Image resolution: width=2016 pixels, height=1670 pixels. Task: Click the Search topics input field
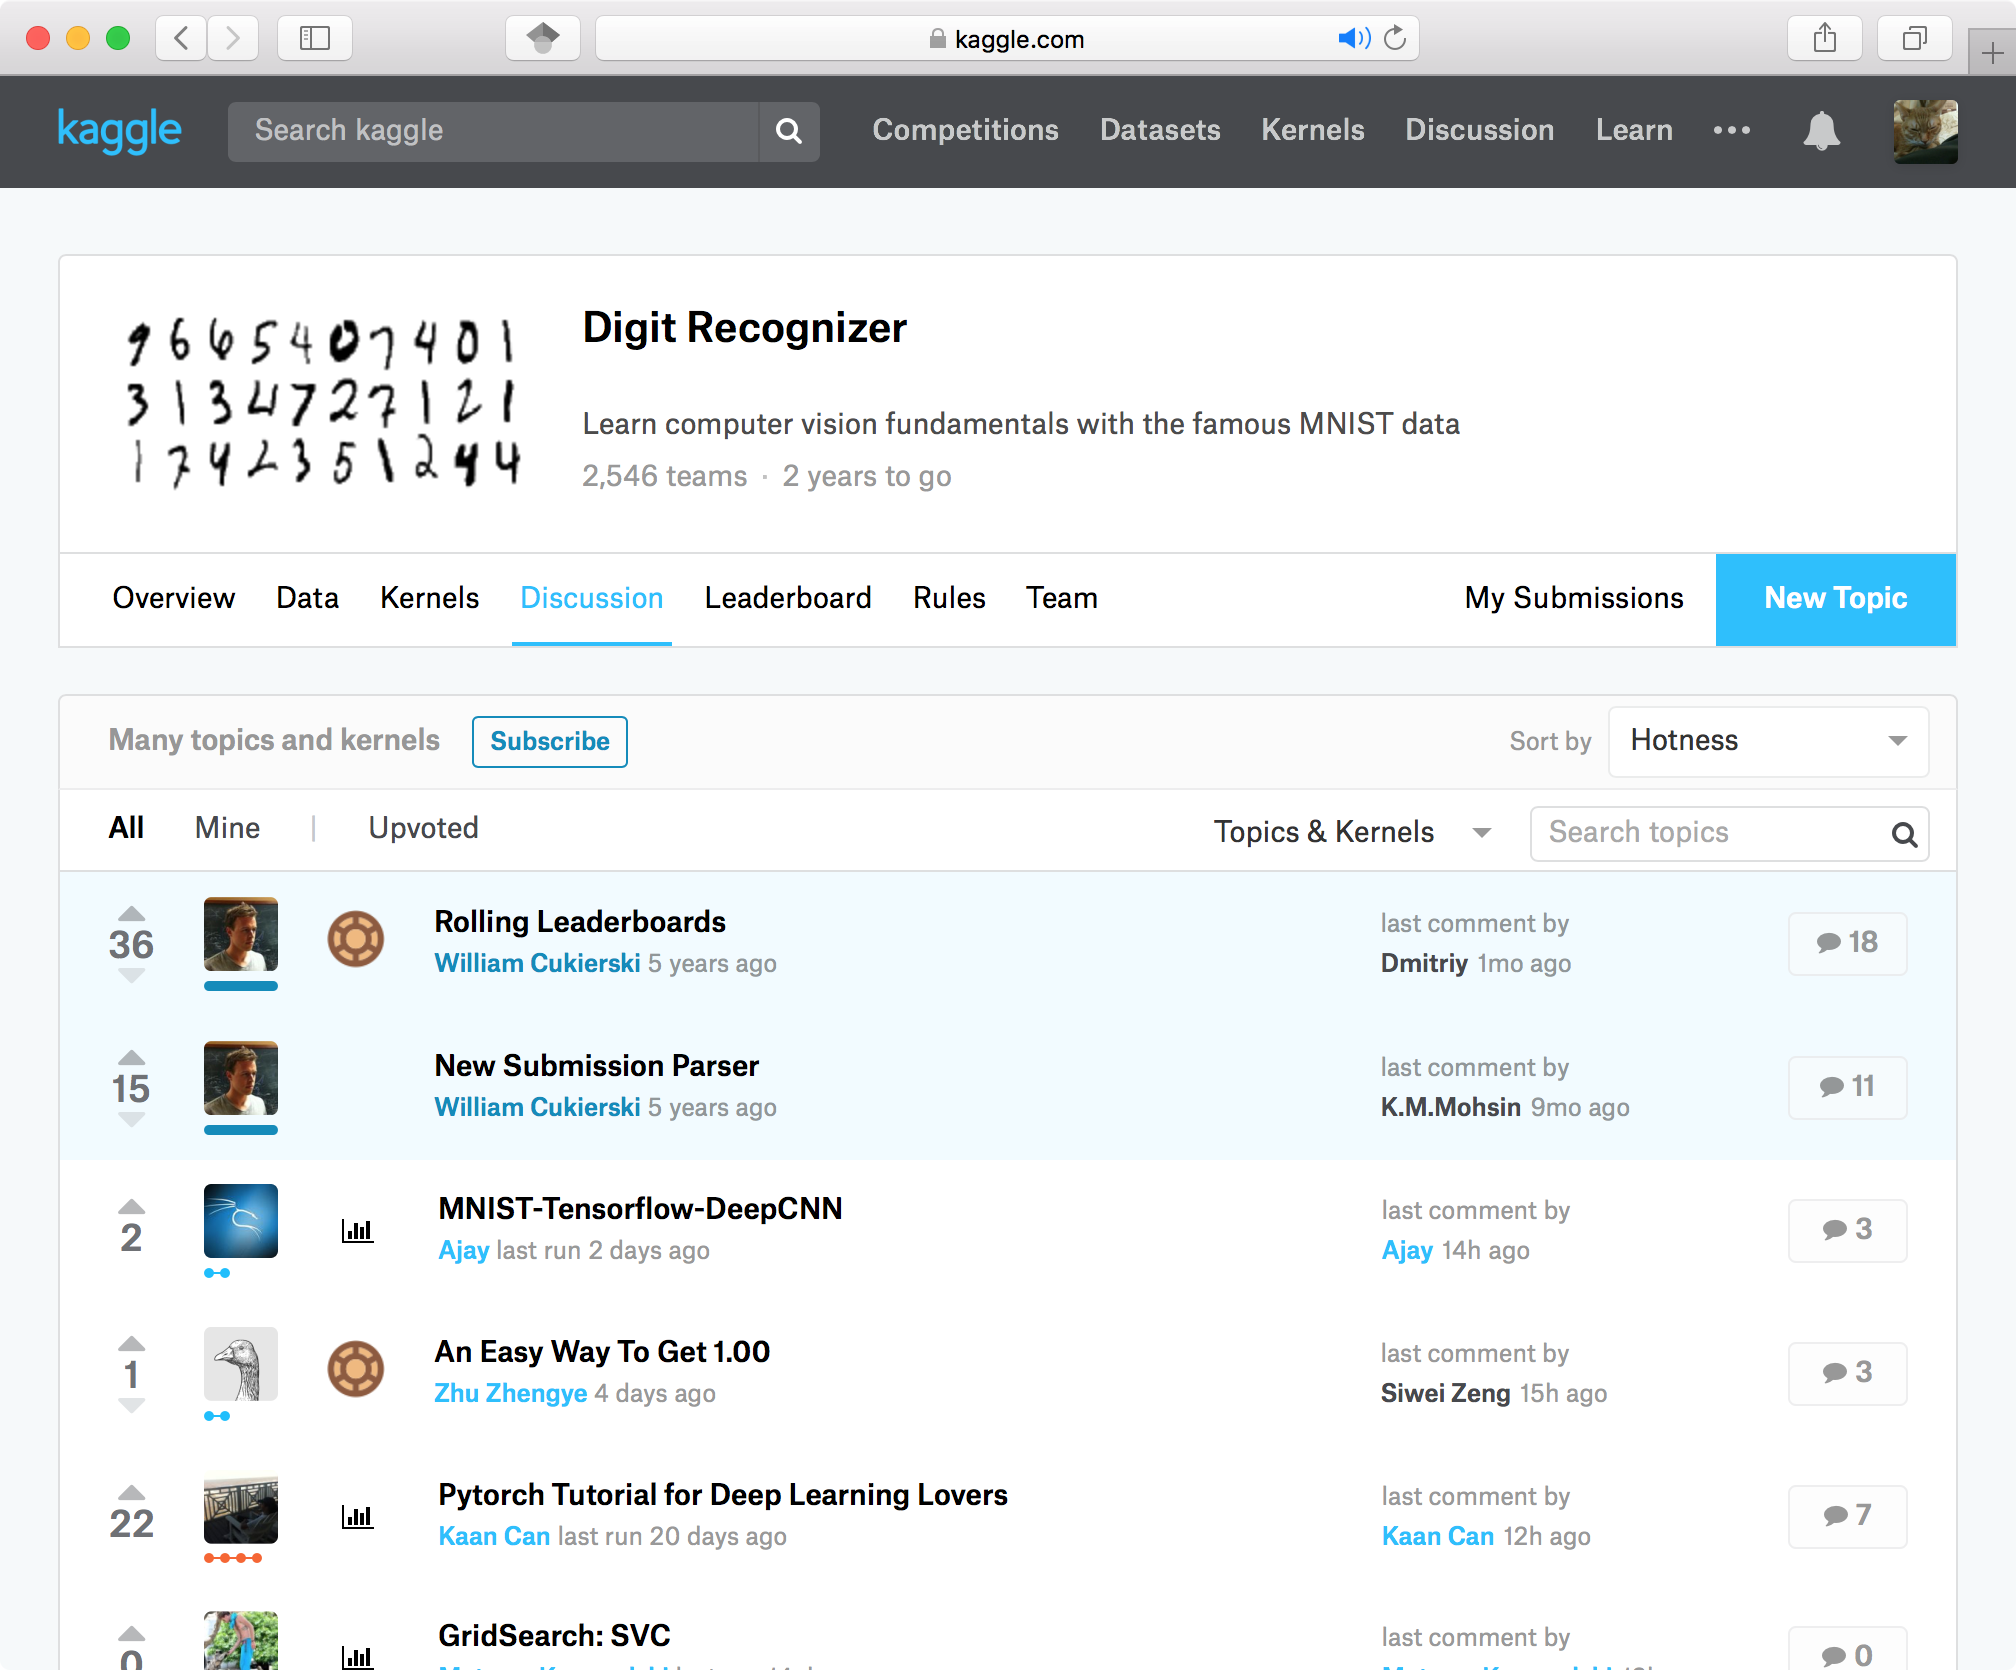tap(1710, 832)
